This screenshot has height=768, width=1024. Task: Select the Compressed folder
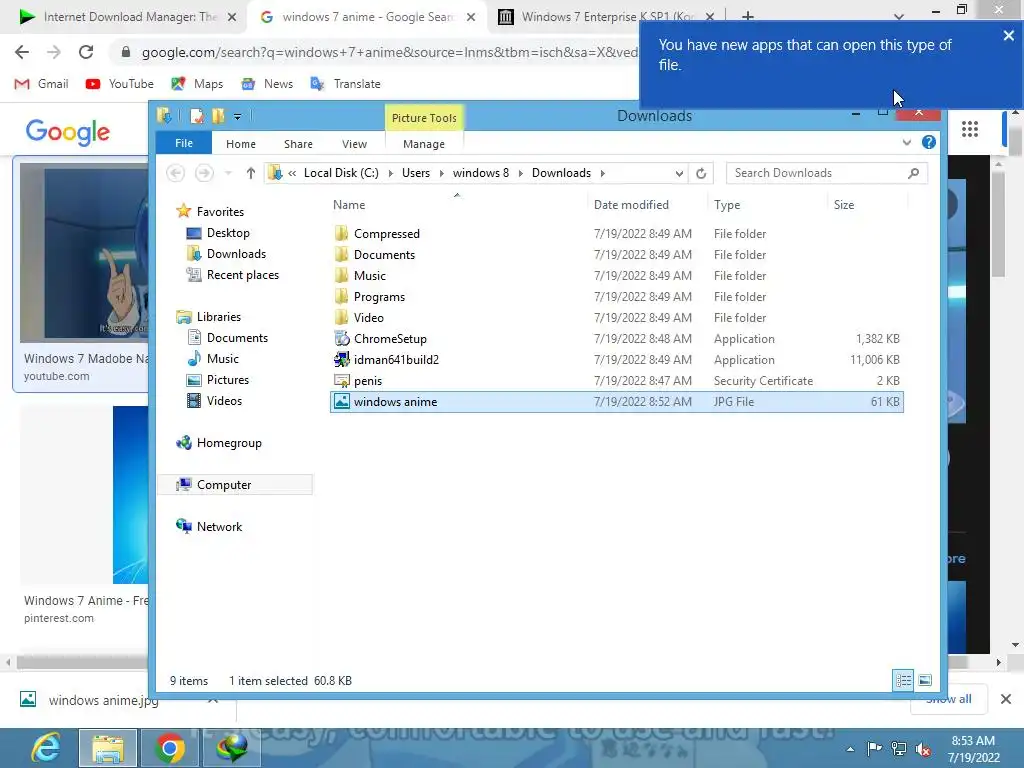coord(387,234)
